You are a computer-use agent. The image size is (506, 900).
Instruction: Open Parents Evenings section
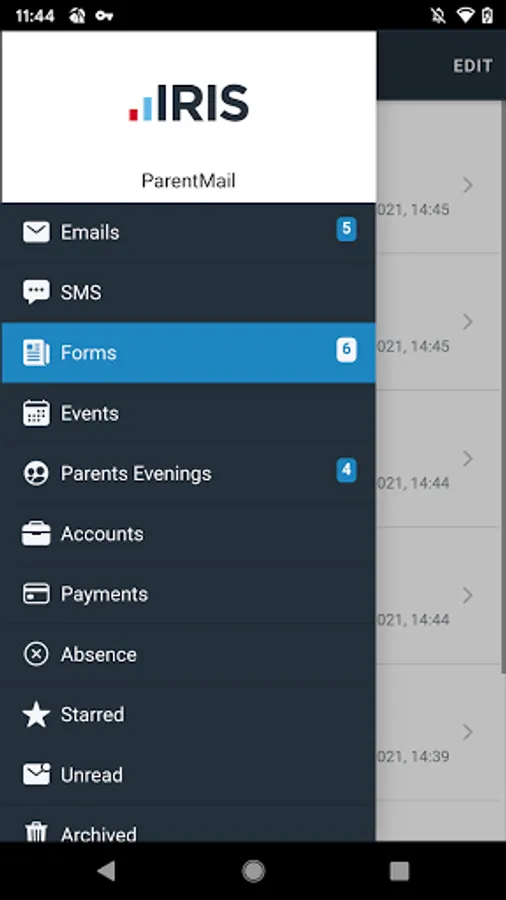189,474
